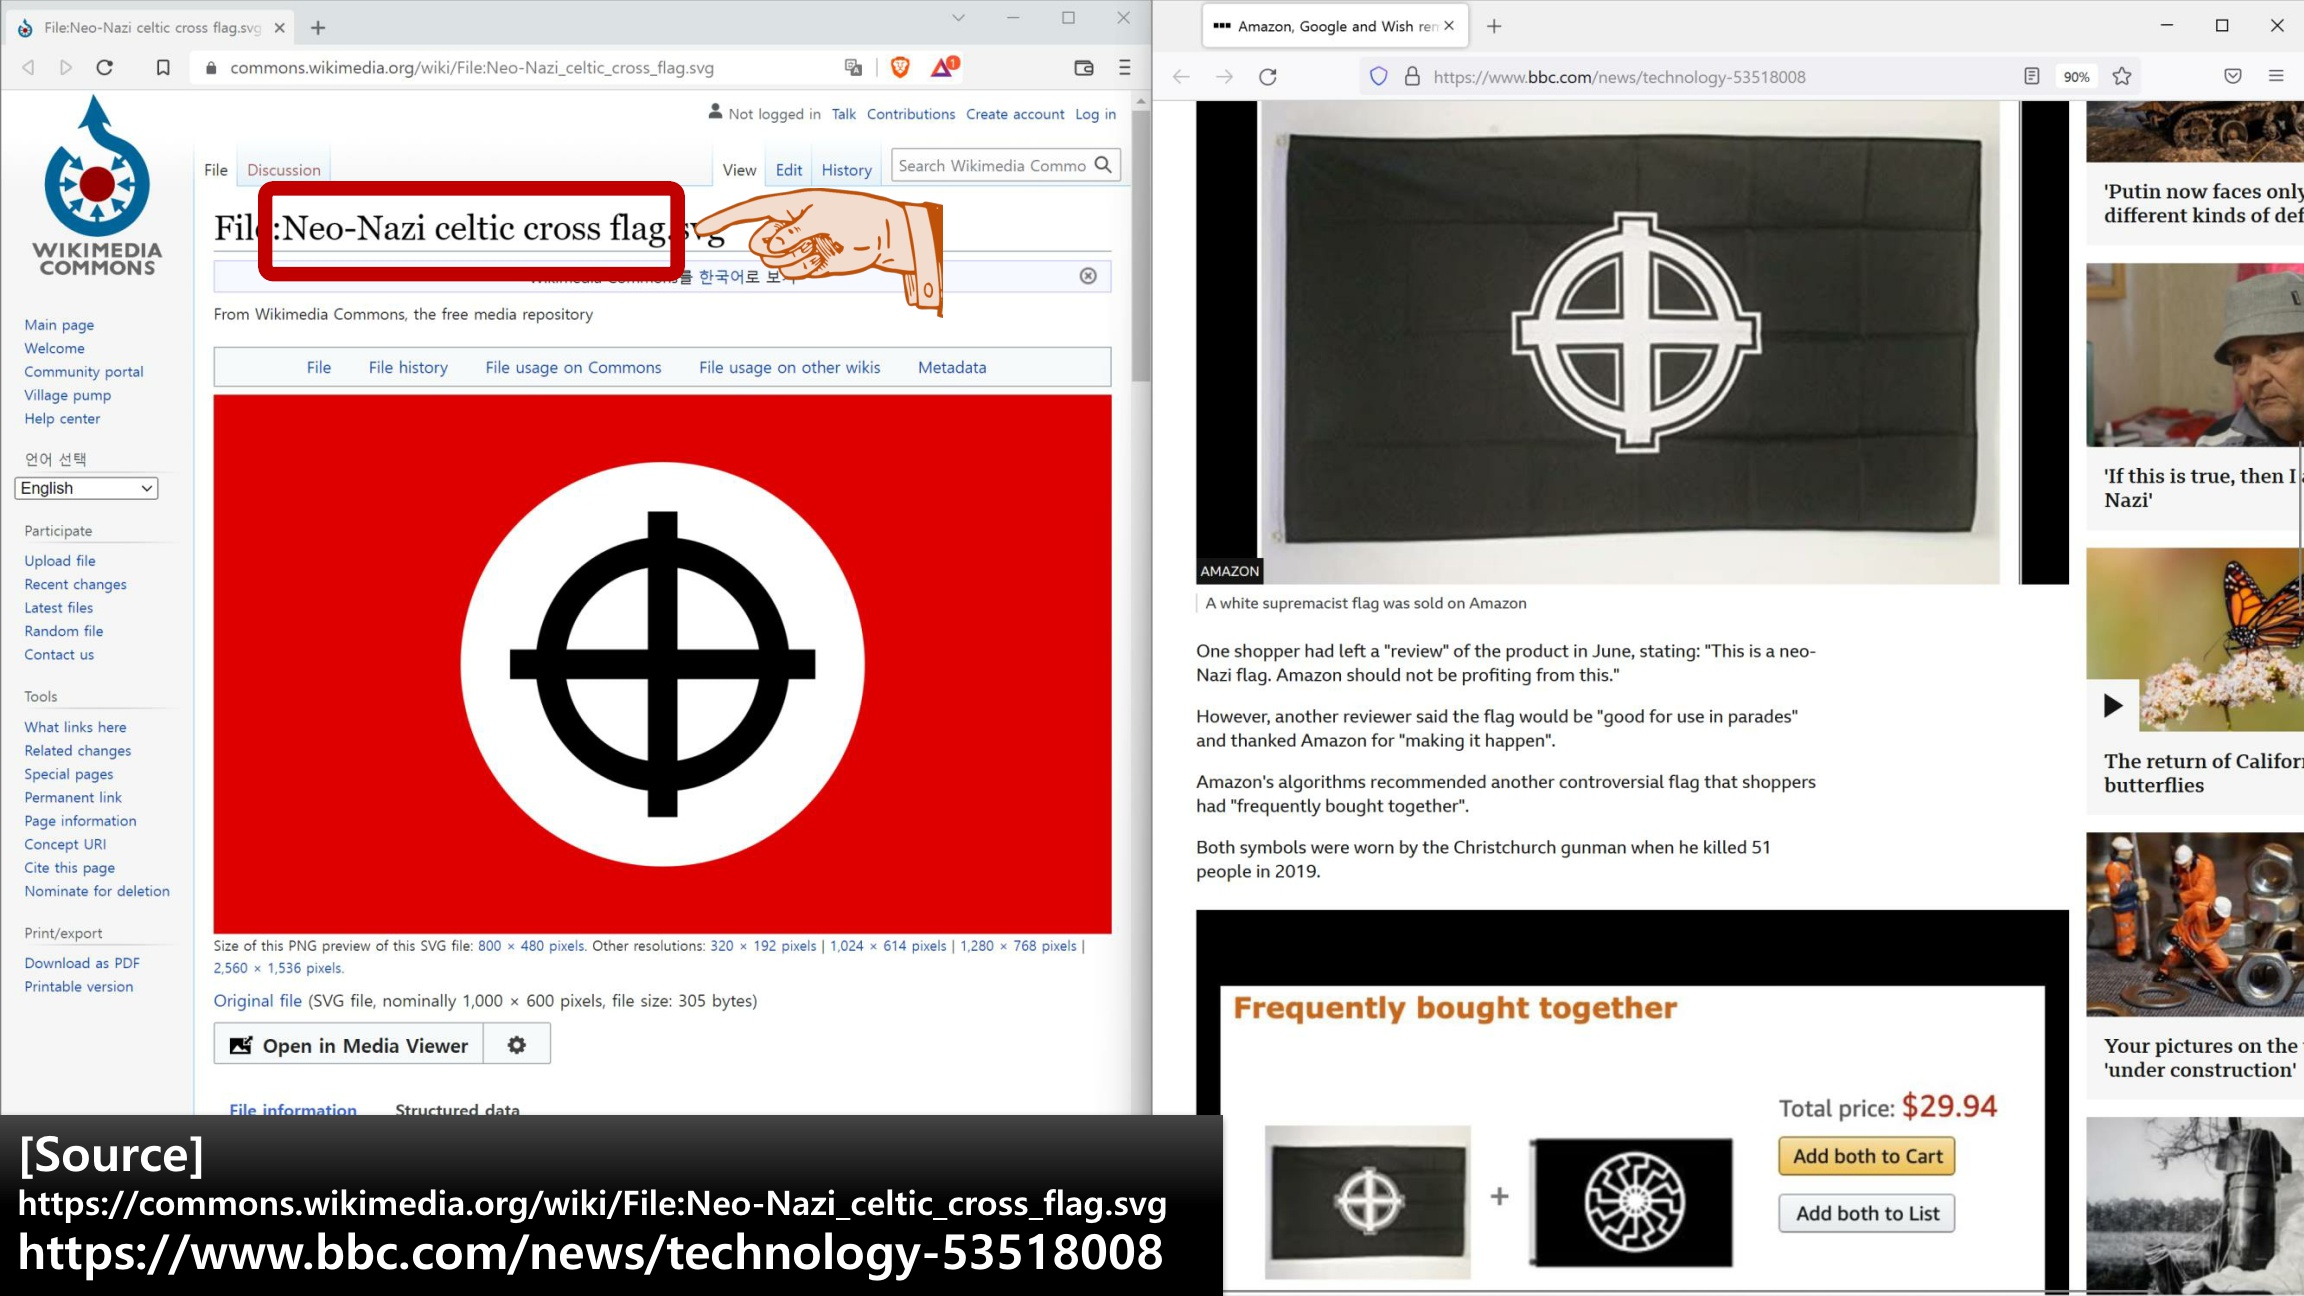Jump to File usage on other wikis
Screen dimensions: 2304x1296
tap(789, 367)
